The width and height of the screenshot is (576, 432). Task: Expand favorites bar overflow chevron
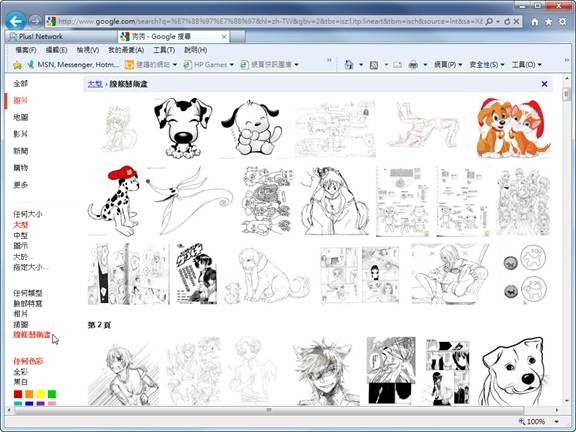[x=329, y=60]
